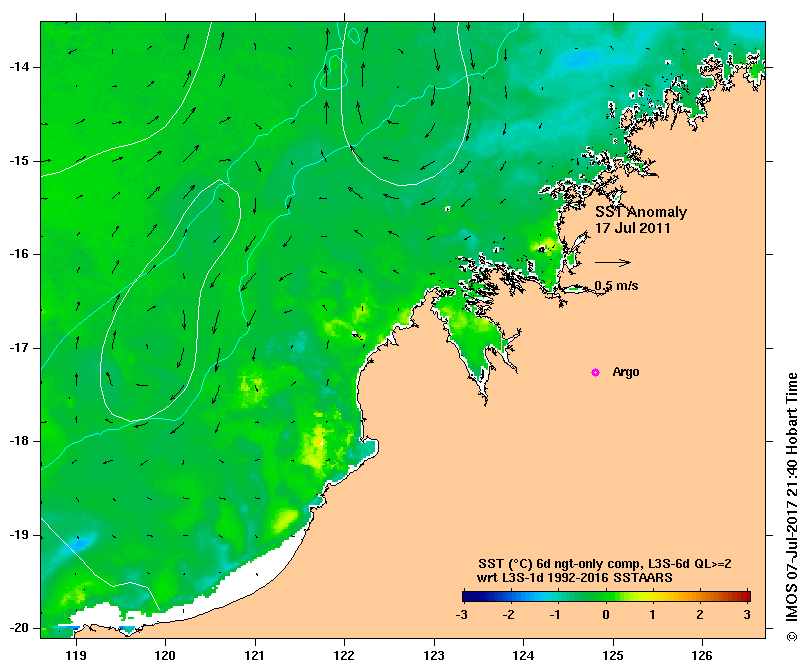Click the '0.5 m/s' scale label
Screen dimensions: 809x672
click(616, 285)
